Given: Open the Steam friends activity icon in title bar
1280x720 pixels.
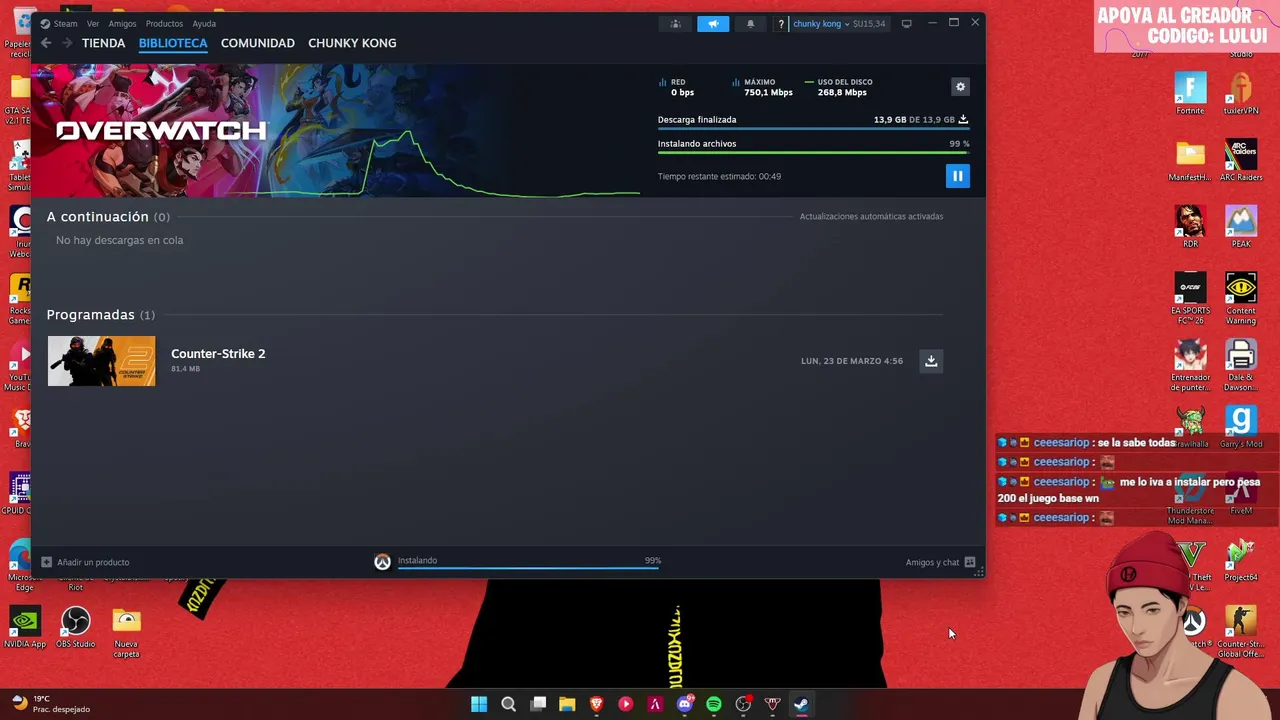Looking at the screenshot, I should pyautogui.click(x=676, y=23).
